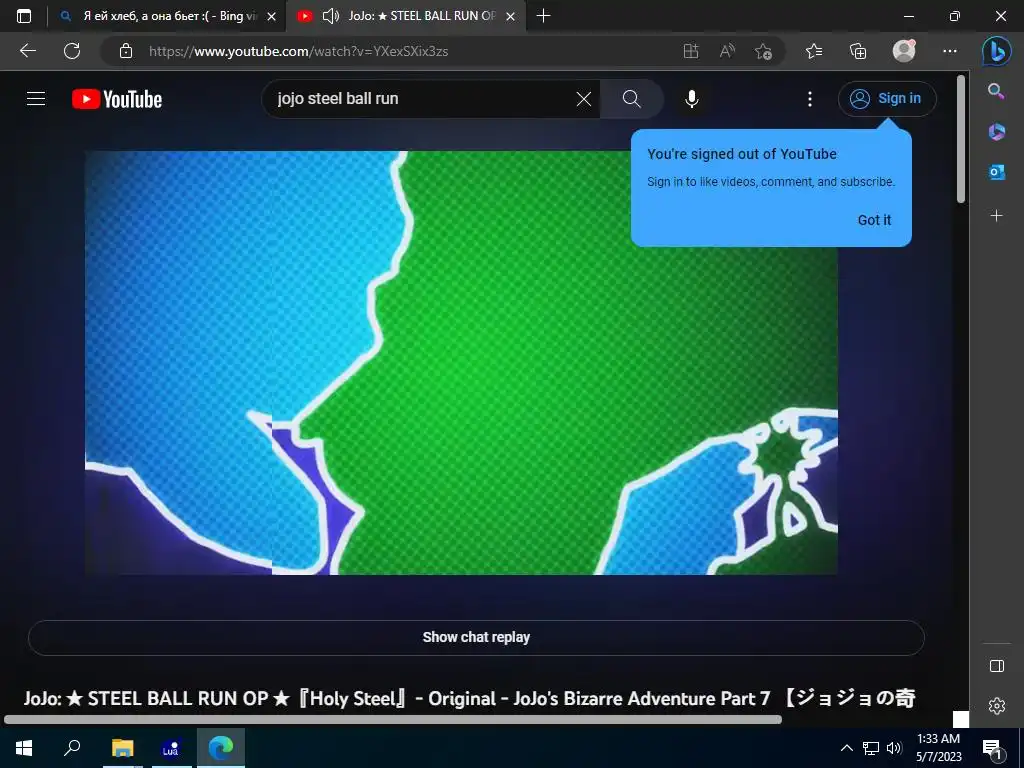
Task: Open YouTube settings three-dot menu
Action: [810, 99]
